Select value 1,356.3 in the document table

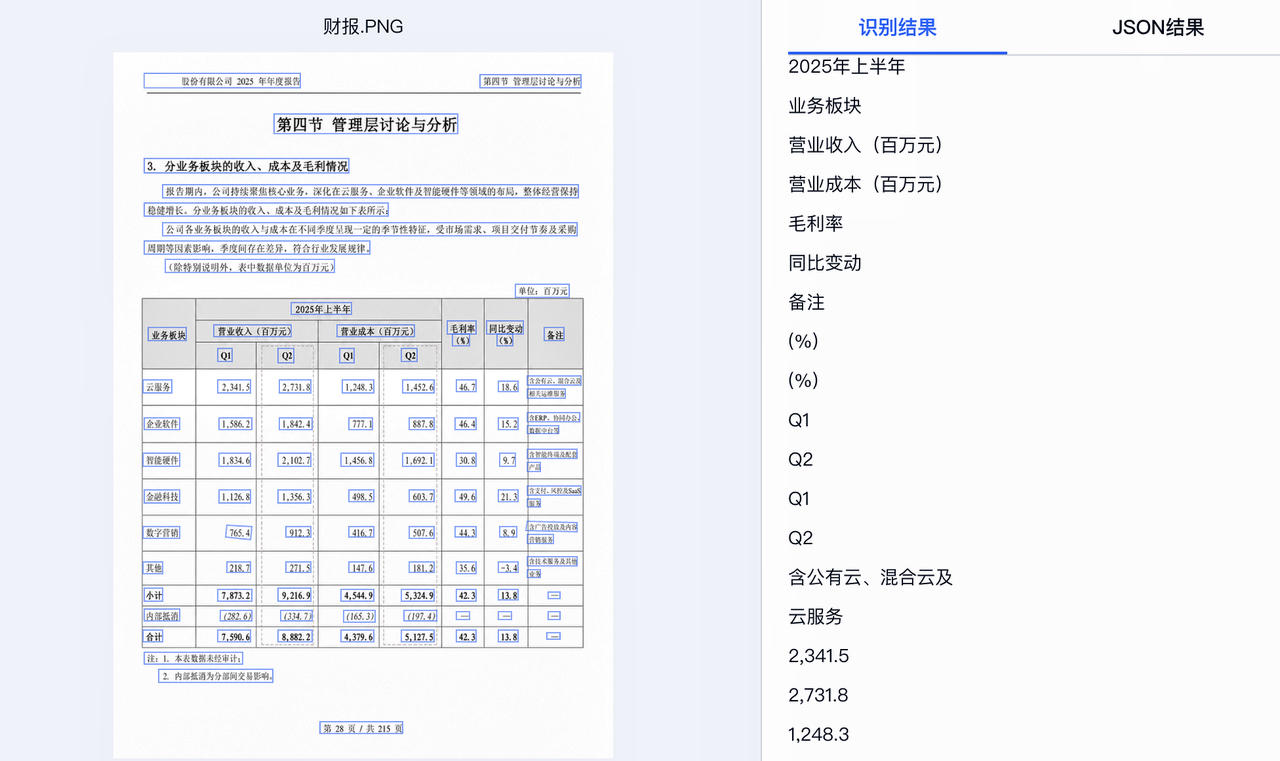(296, 496)
